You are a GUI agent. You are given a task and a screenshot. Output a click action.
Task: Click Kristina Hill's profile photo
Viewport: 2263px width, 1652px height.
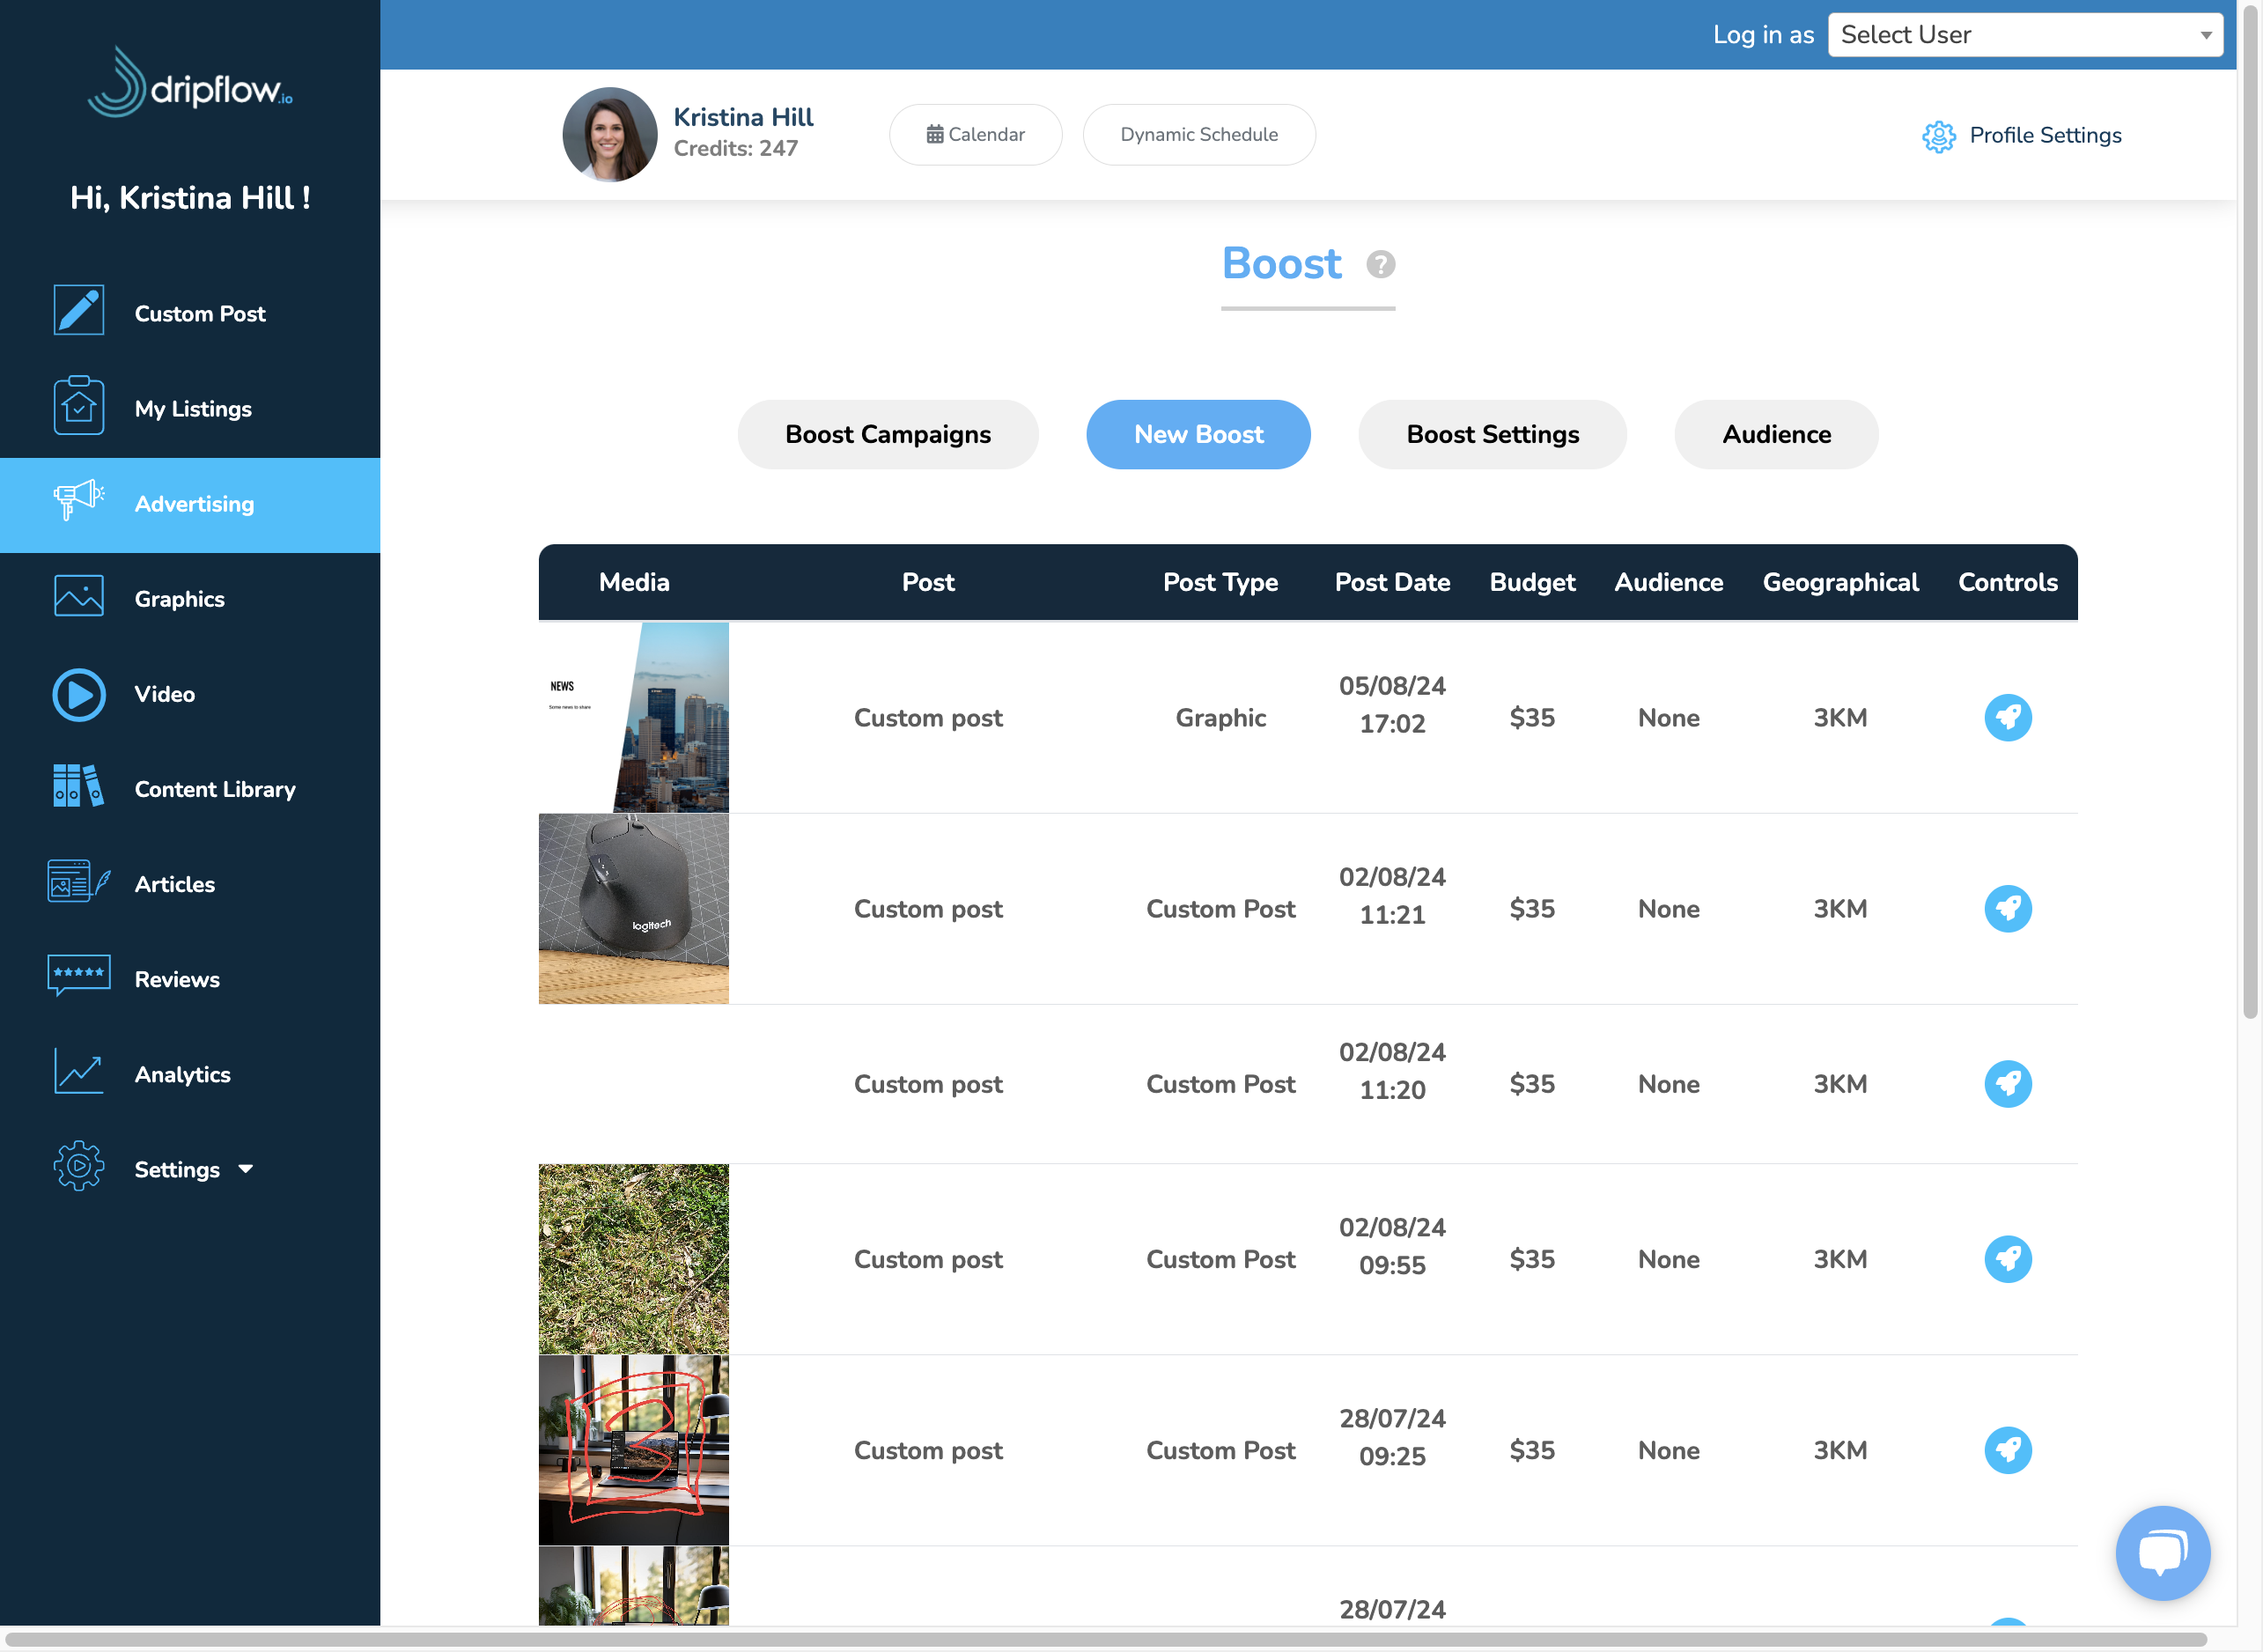tap(609, 135)
